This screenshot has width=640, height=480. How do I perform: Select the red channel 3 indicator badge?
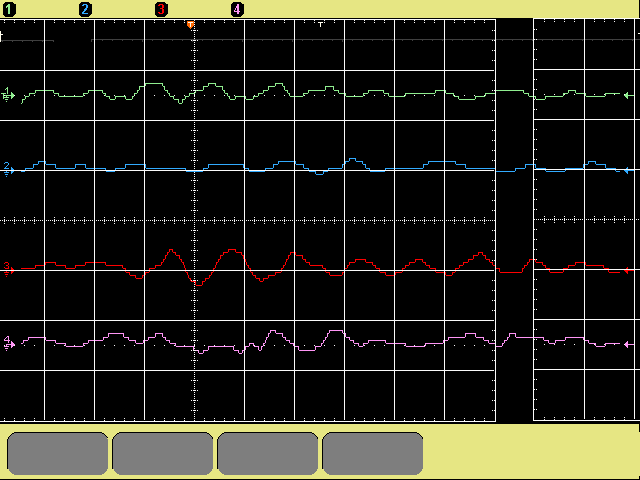pyautogui.click(x=161, y=9)
